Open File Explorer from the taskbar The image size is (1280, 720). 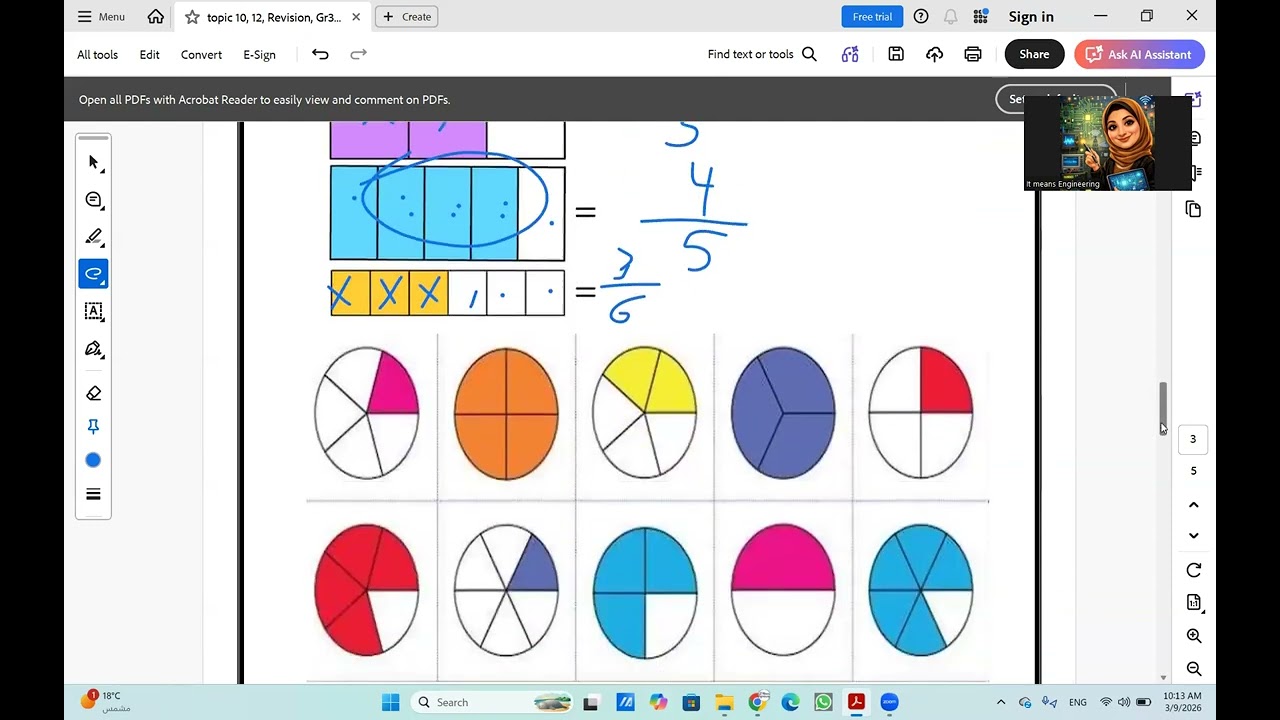click(x=724, y=702)
